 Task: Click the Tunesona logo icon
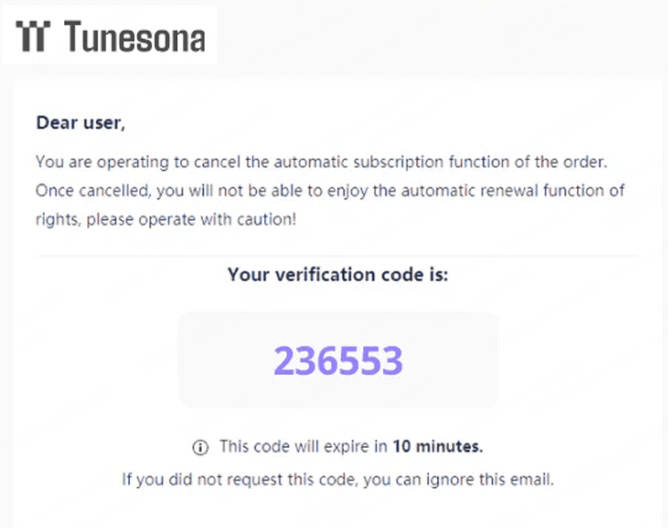33,37
